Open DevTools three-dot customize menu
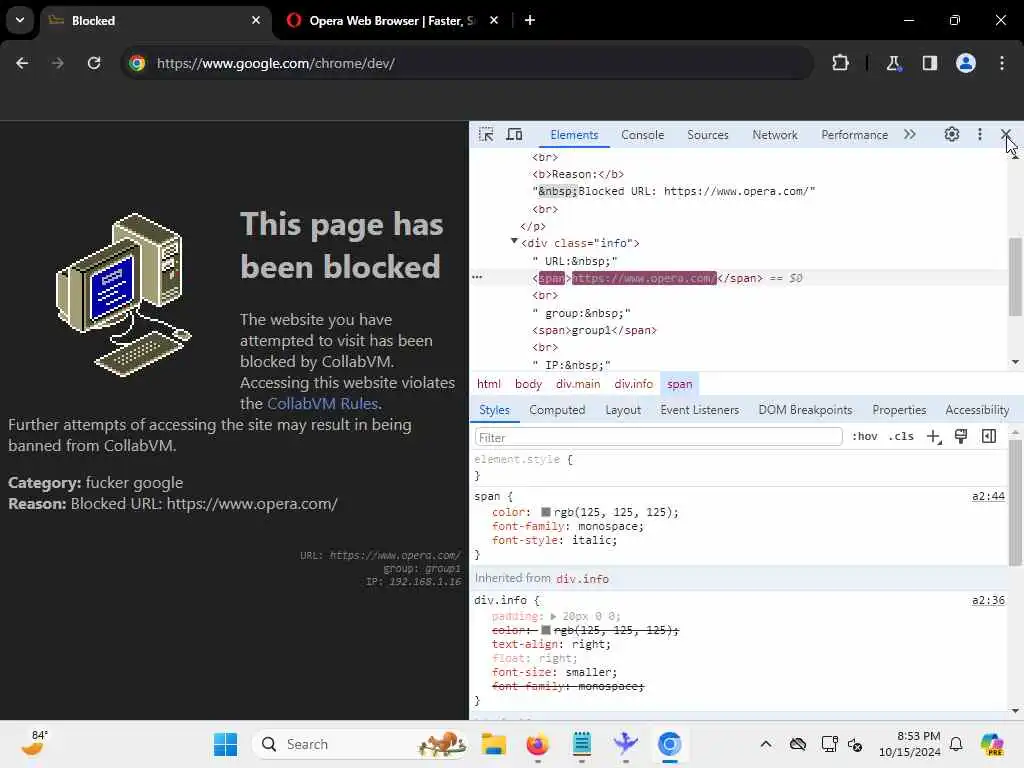Screen dimensions: 1024x768 click(980, 135)
